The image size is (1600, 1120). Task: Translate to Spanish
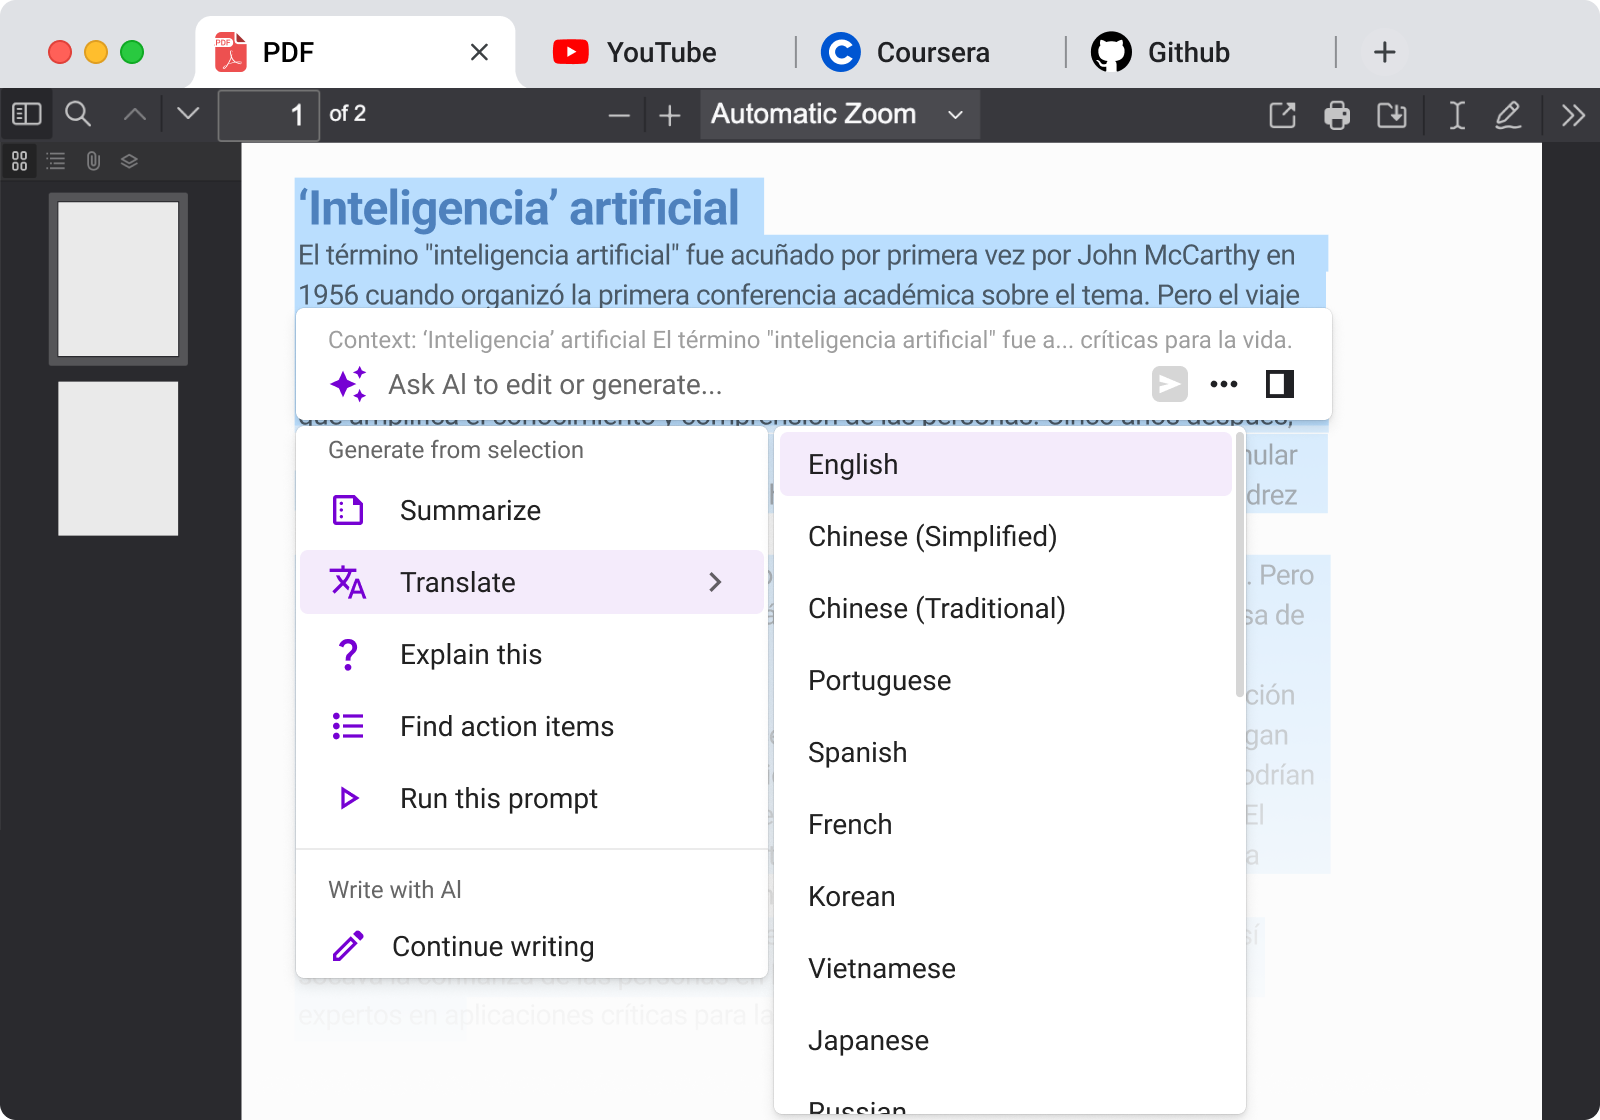[x=1006, y=752]
